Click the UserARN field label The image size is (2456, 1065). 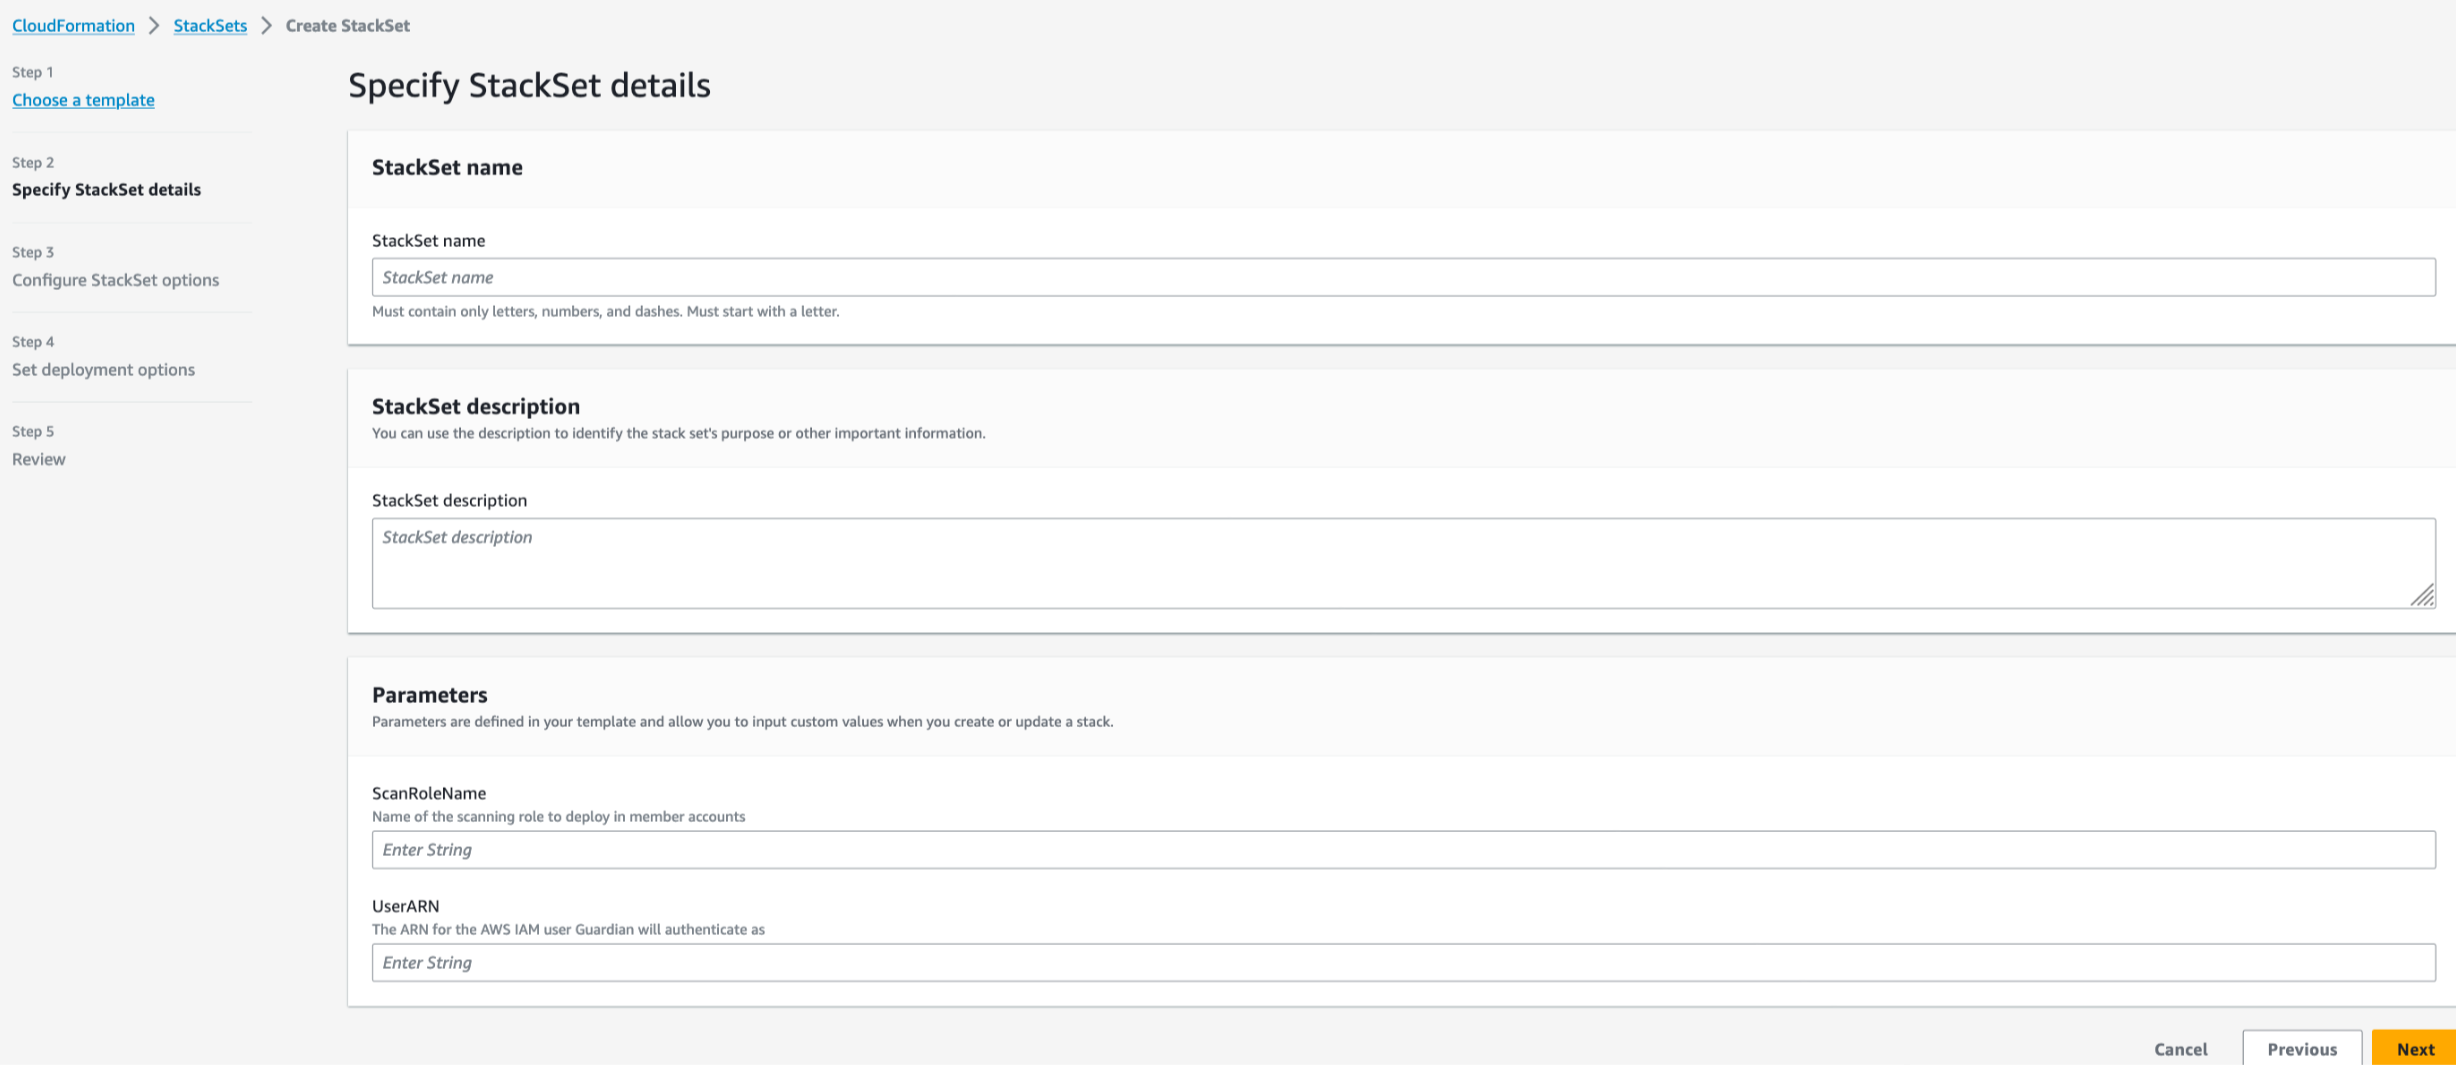[x=405, y=906]
